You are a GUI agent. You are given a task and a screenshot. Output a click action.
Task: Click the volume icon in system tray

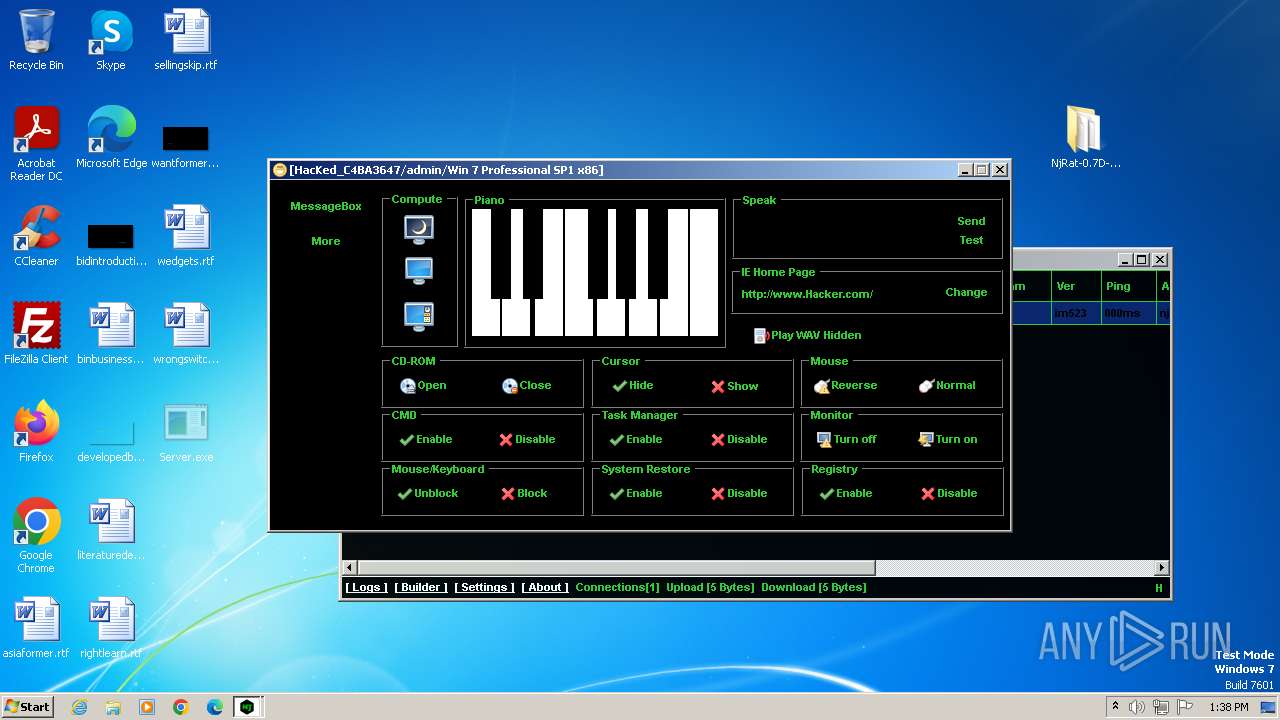click(x=1137, y=707)
